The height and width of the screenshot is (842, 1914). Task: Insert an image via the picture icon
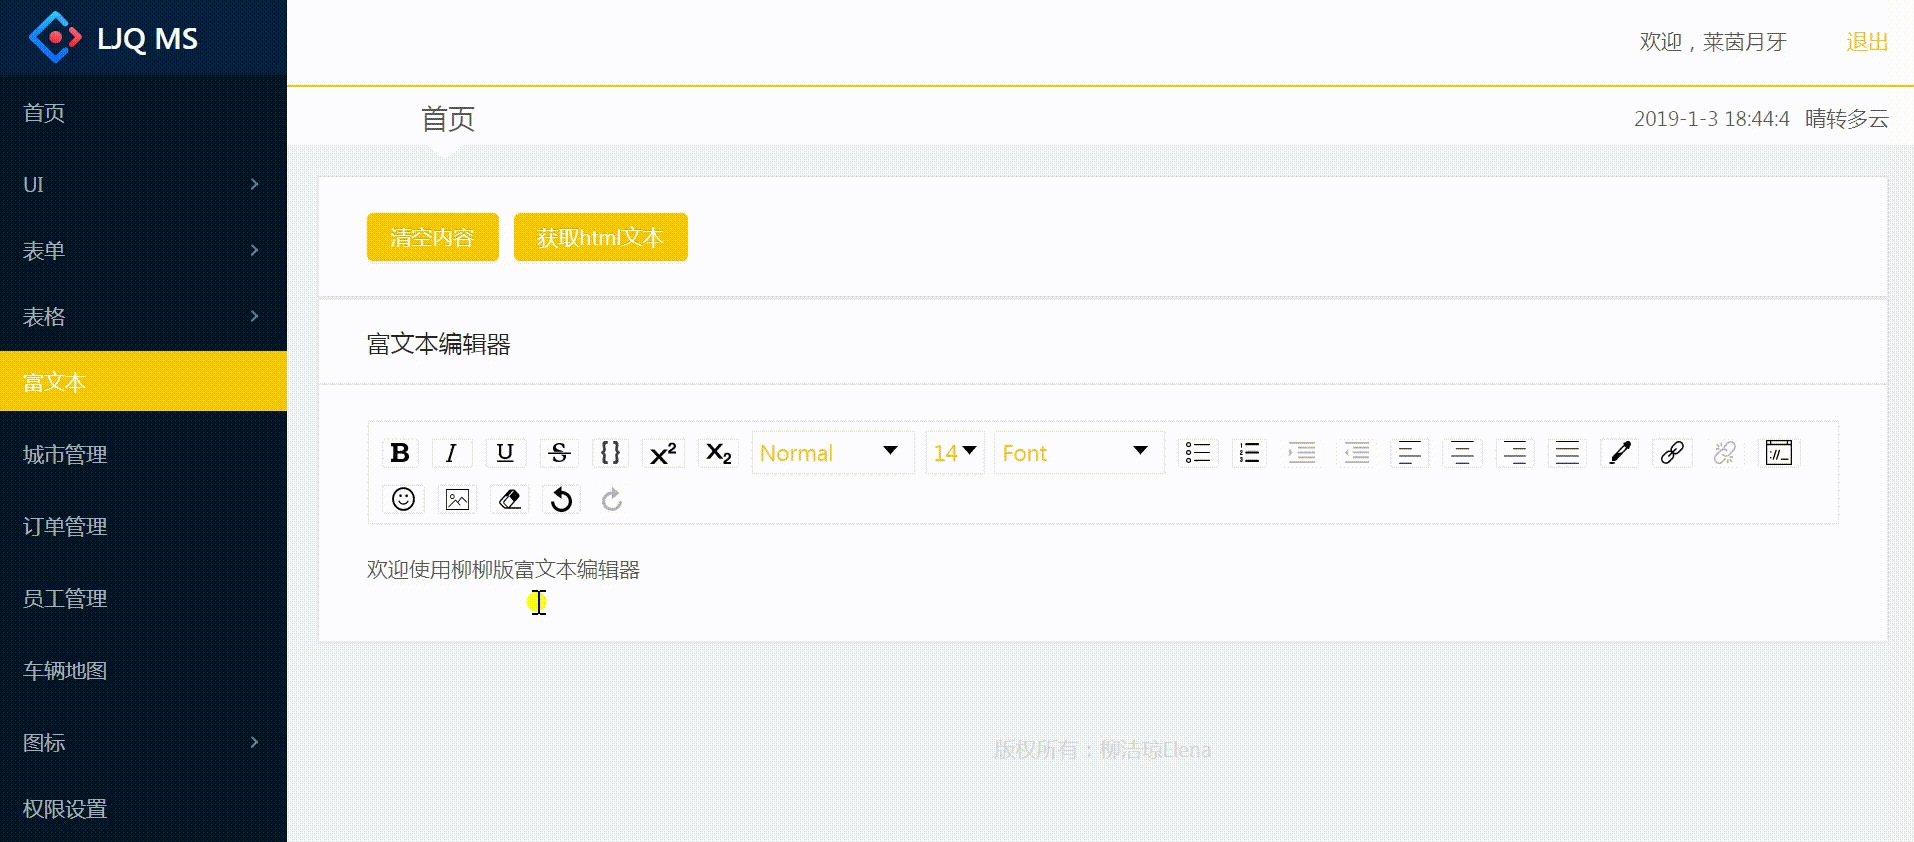click(457, 499)
